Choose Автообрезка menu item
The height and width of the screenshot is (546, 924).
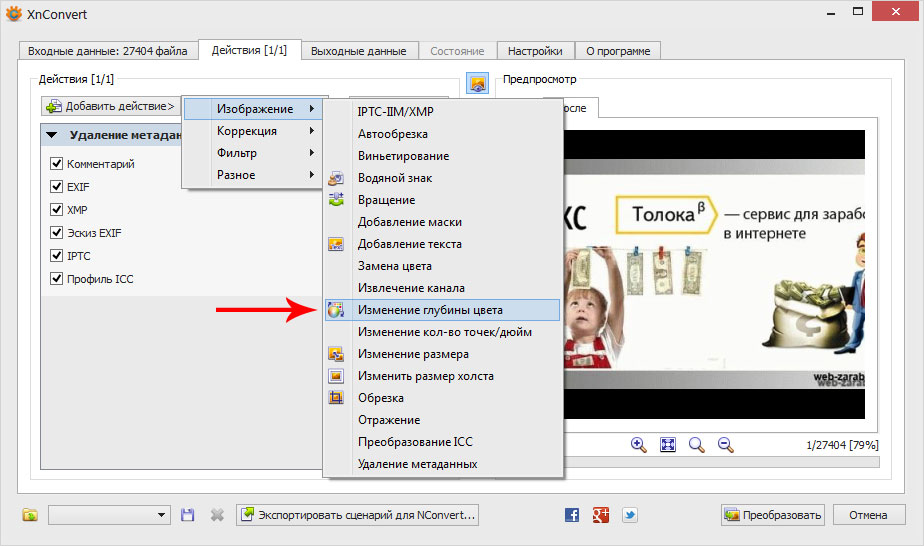442,134
